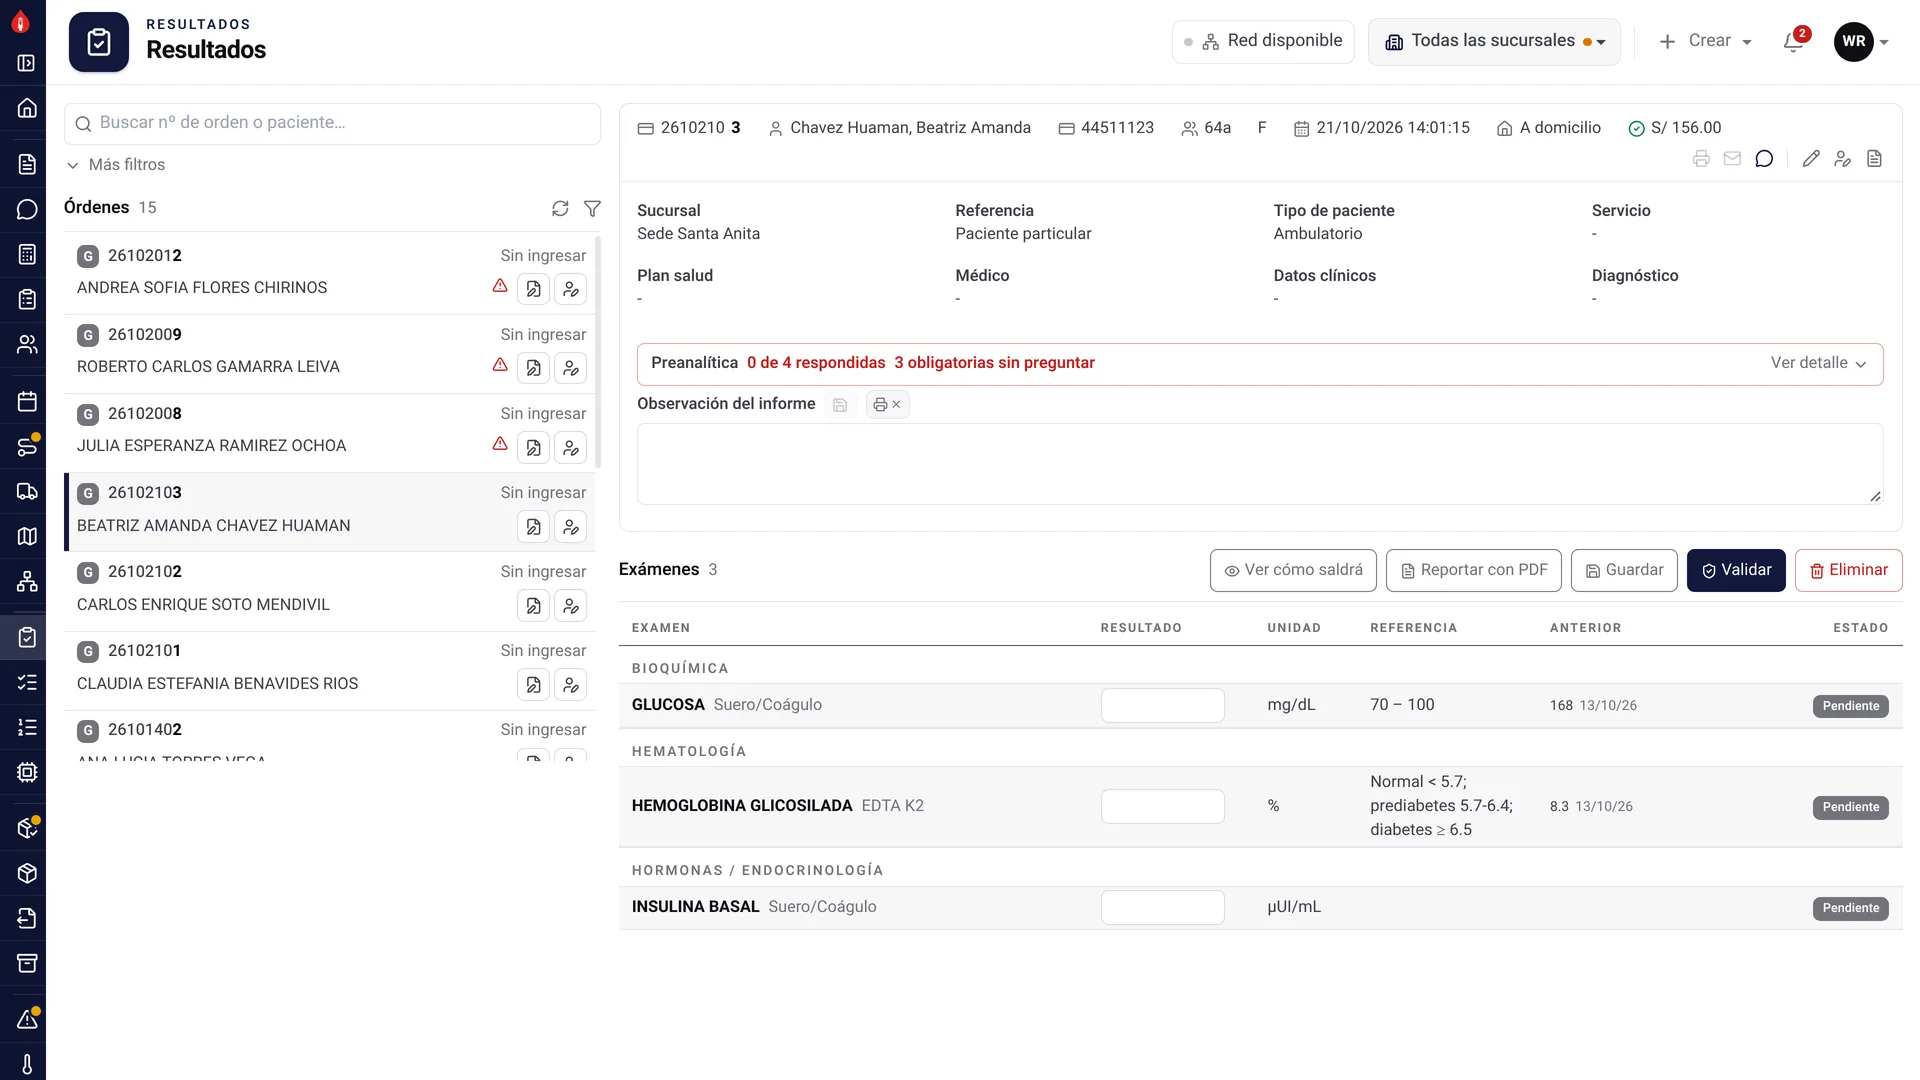Open the calculator icon in left sidebar

[27, 254]
